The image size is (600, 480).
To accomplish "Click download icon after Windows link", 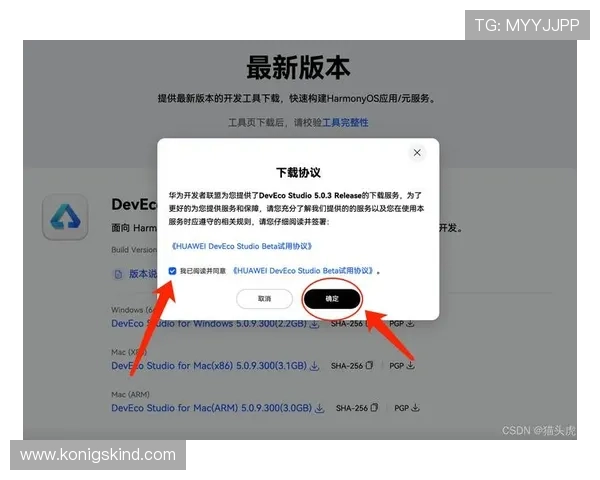I will [314, 324].
